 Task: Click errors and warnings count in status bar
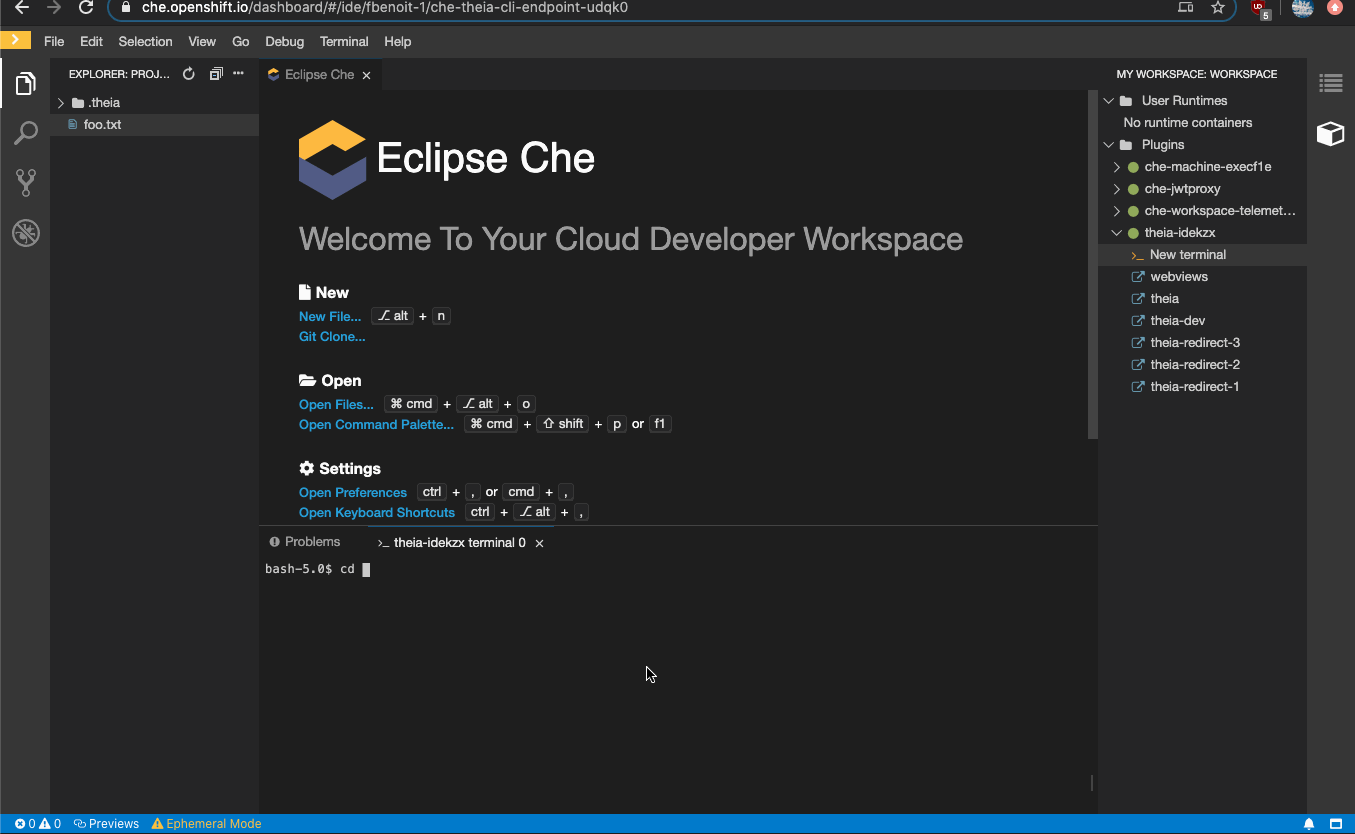(x=38, y=824)
